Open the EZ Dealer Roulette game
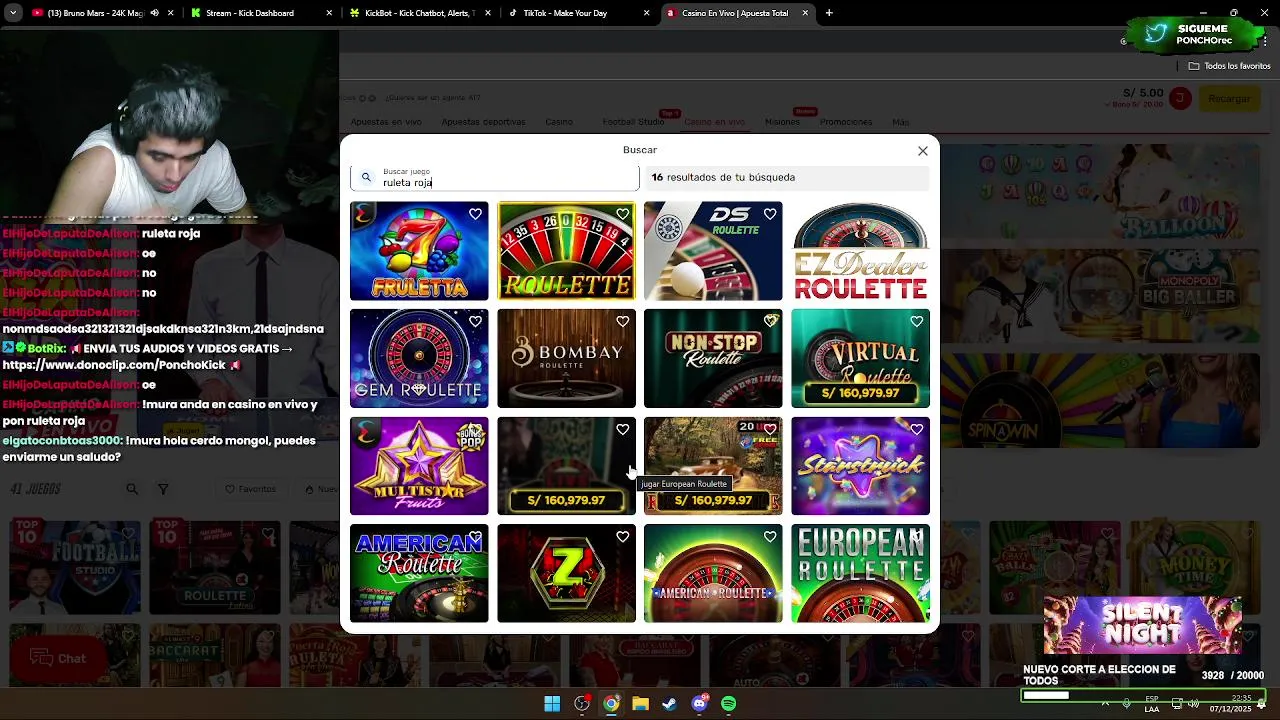This screenshot has height=720, width=1280. click(x=860, y=251)
